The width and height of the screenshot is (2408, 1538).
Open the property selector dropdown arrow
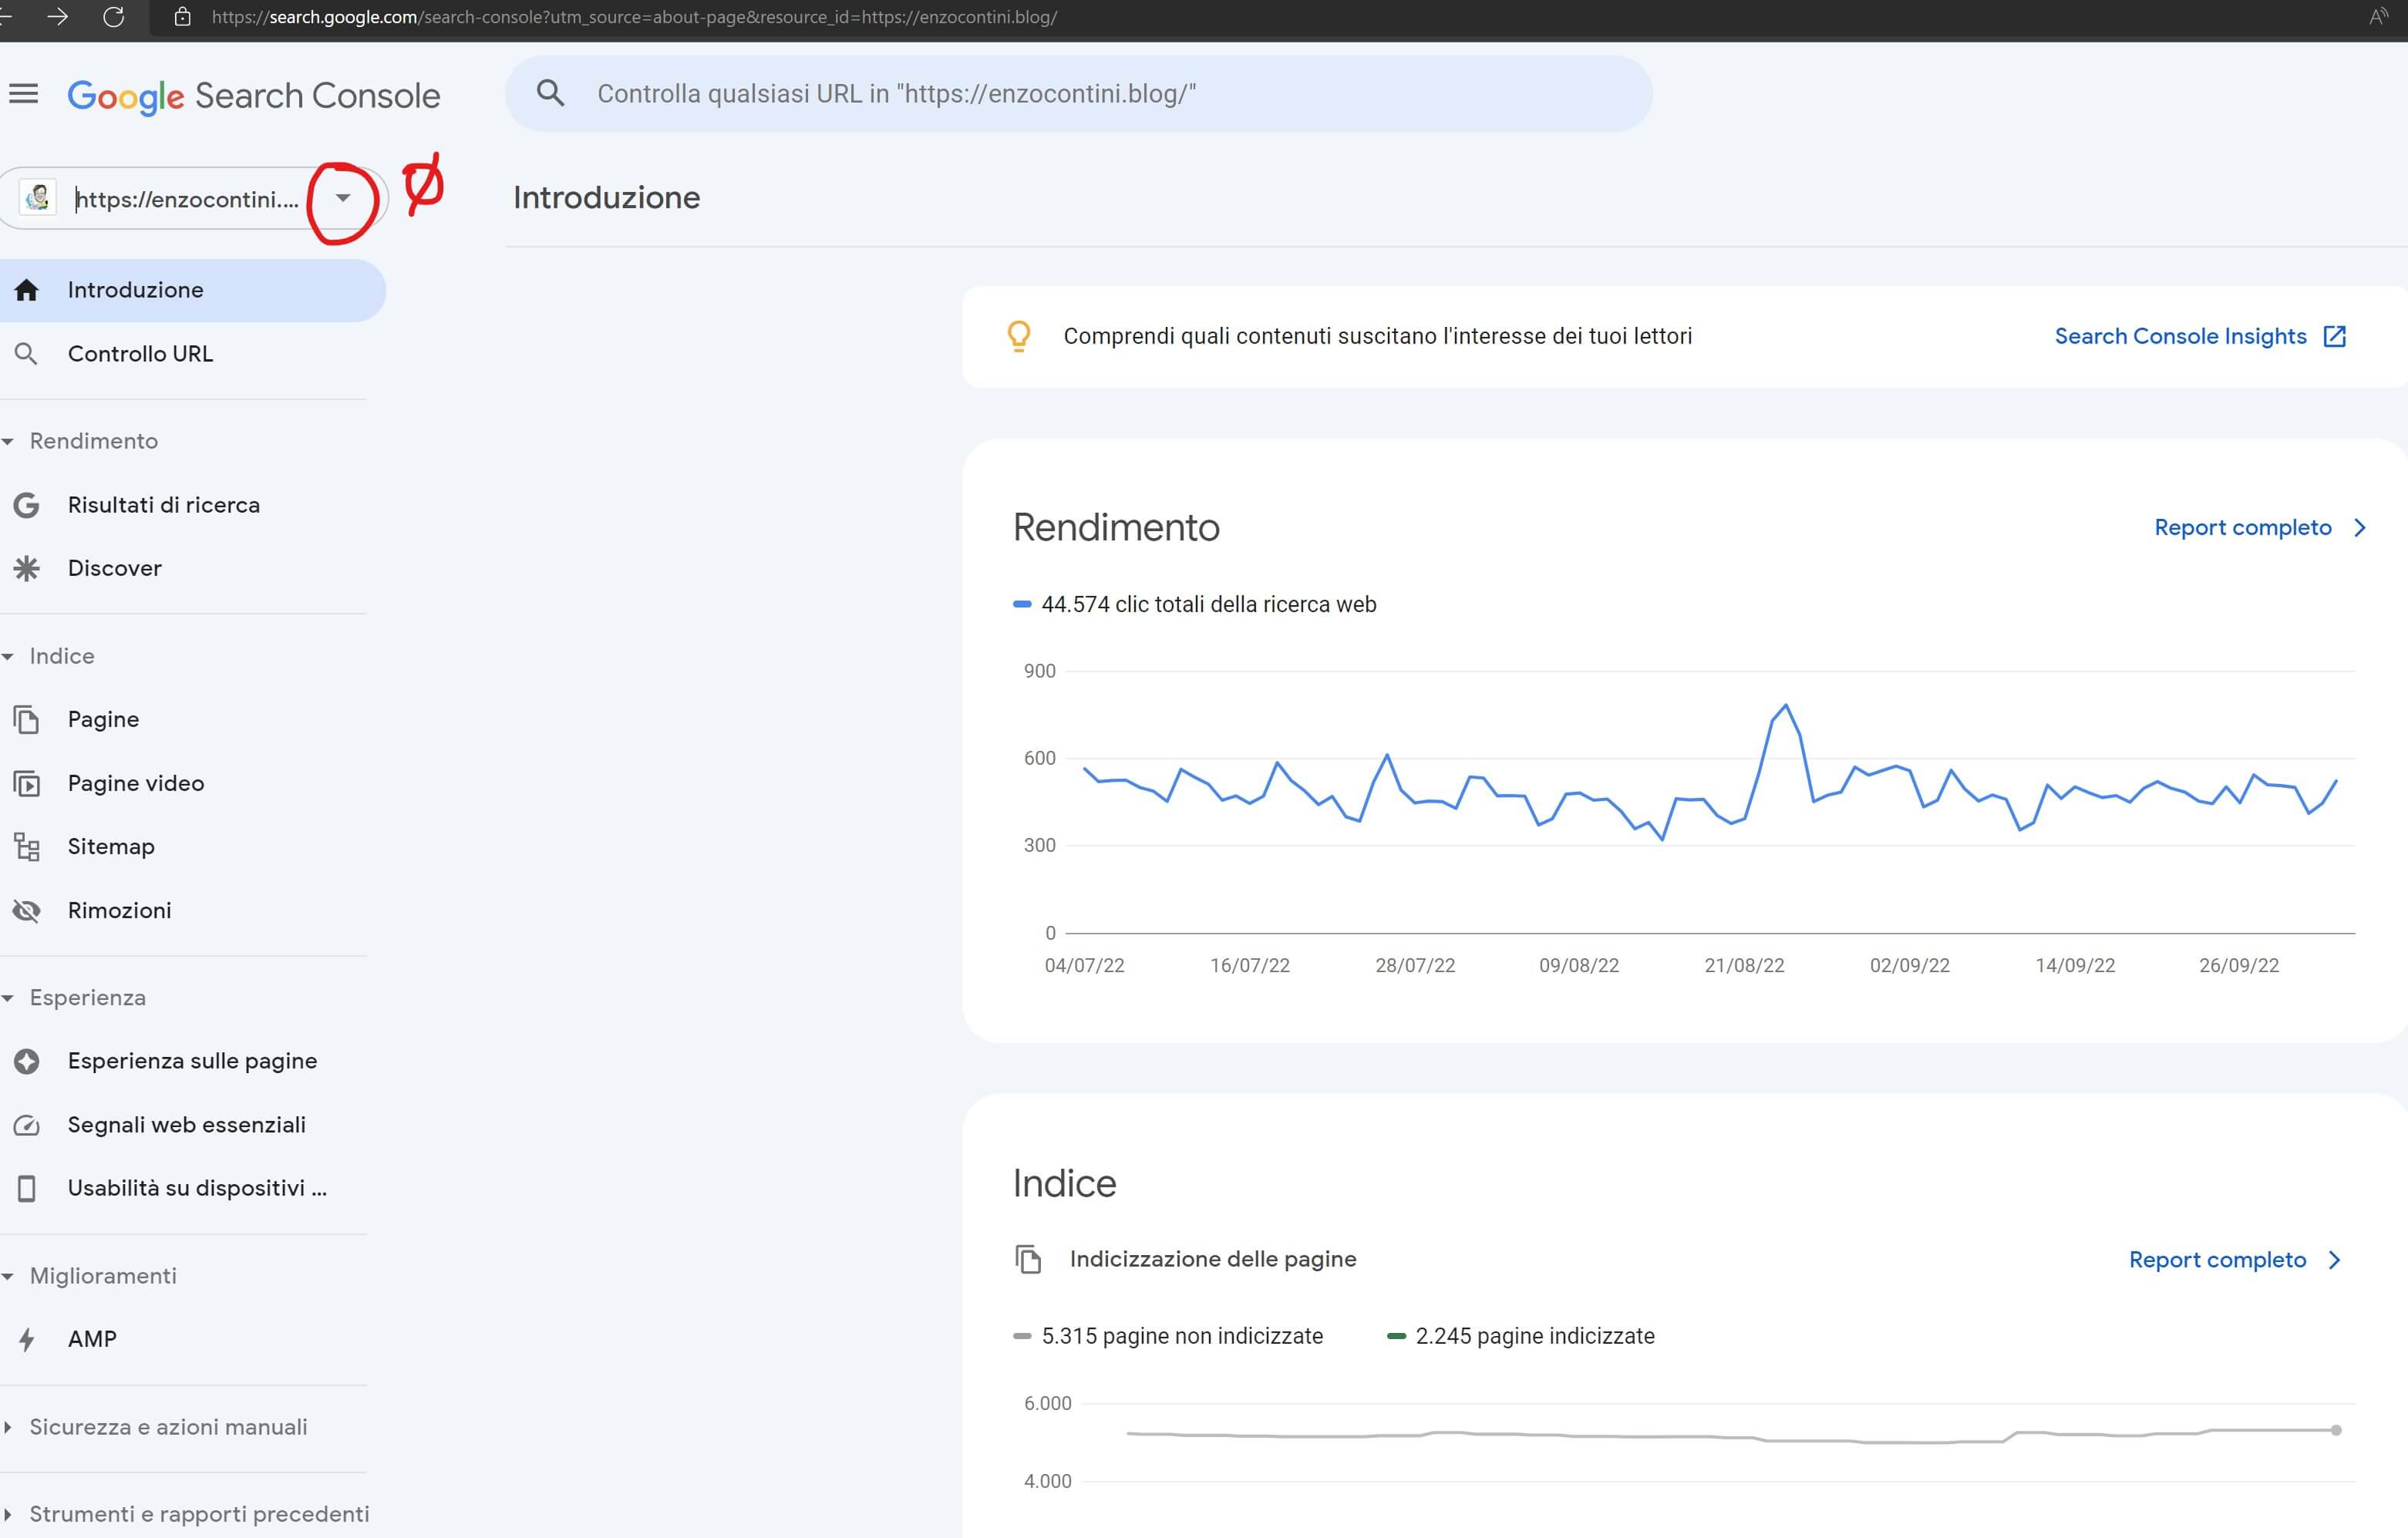[x=343, y=198]
